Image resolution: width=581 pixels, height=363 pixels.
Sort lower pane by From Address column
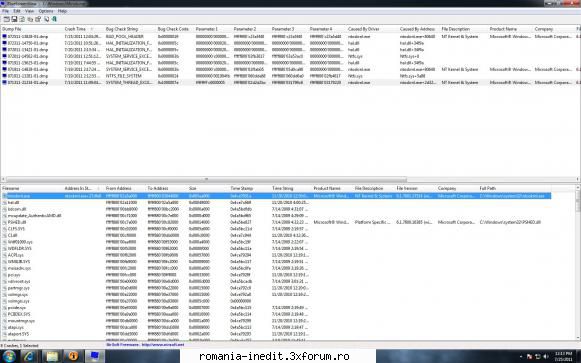[125, 189]
